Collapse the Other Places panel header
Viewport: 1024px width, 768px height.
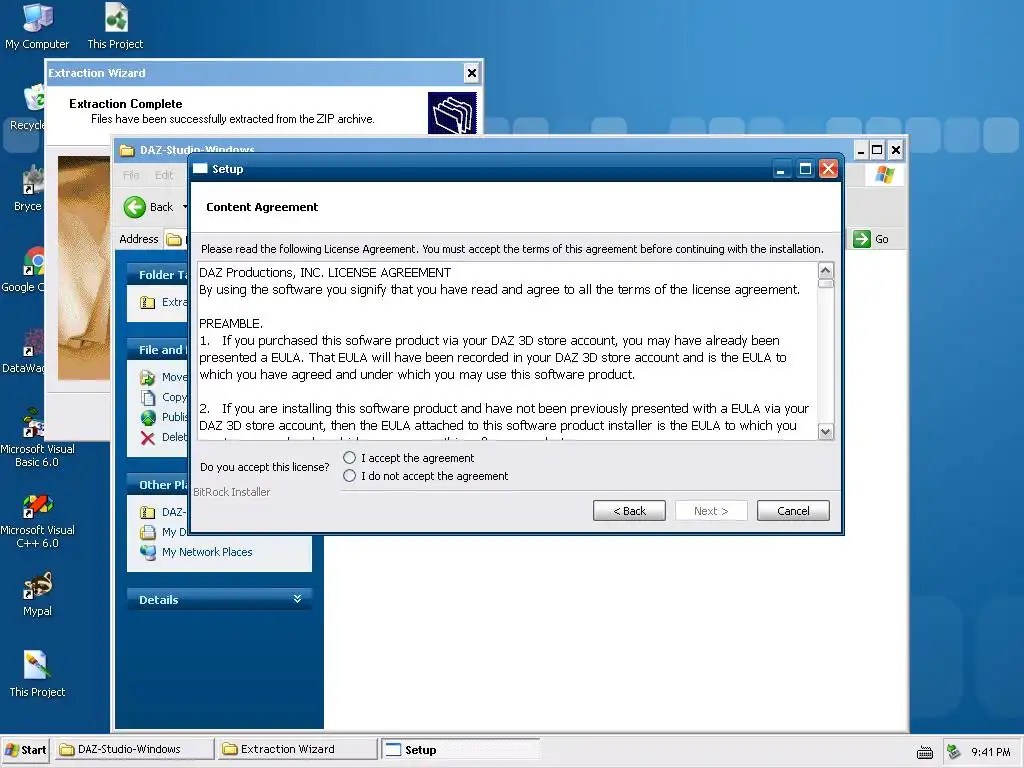[157, 485]
